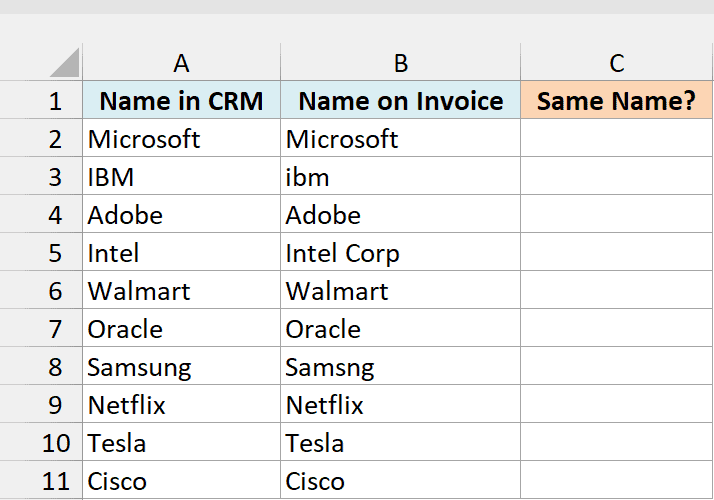Select cell B7 containing Oracle
This screenshot has height=500, width=714.
tap(401, 329)
